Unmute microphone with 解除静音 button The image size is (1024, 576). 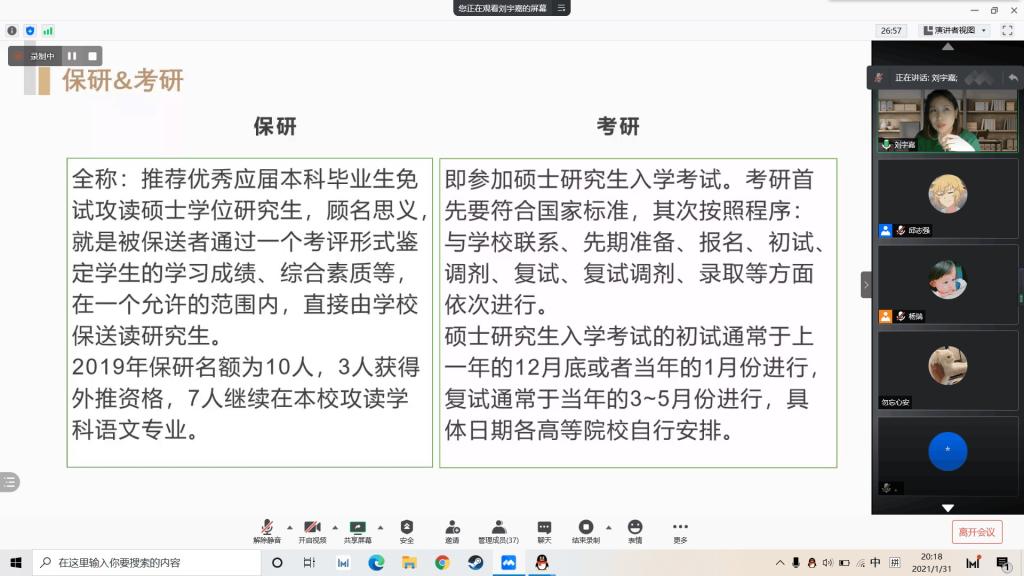[267, 530]
